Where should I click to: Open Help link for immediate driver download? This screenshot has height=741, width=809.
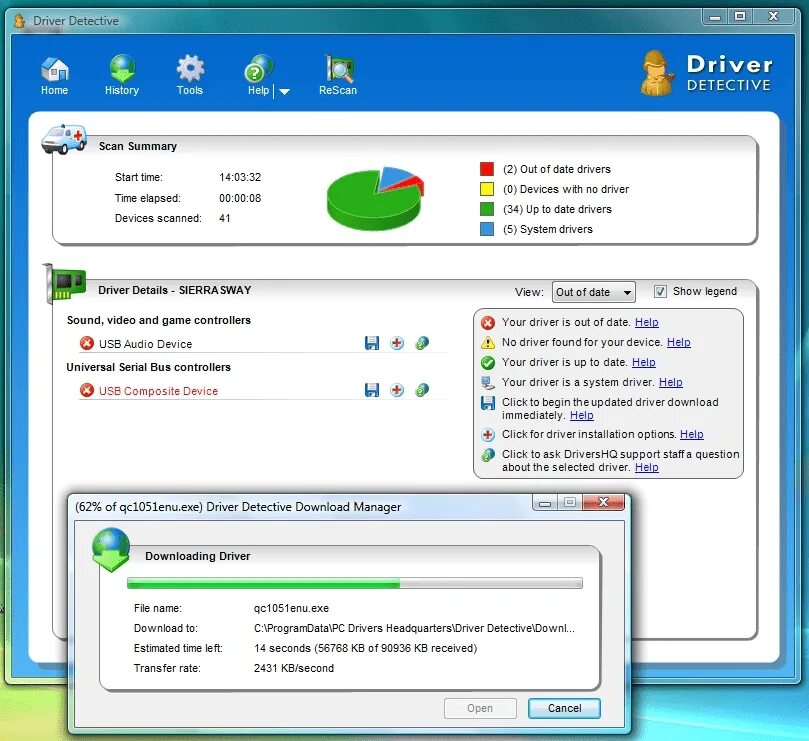[x=581, y=415]
